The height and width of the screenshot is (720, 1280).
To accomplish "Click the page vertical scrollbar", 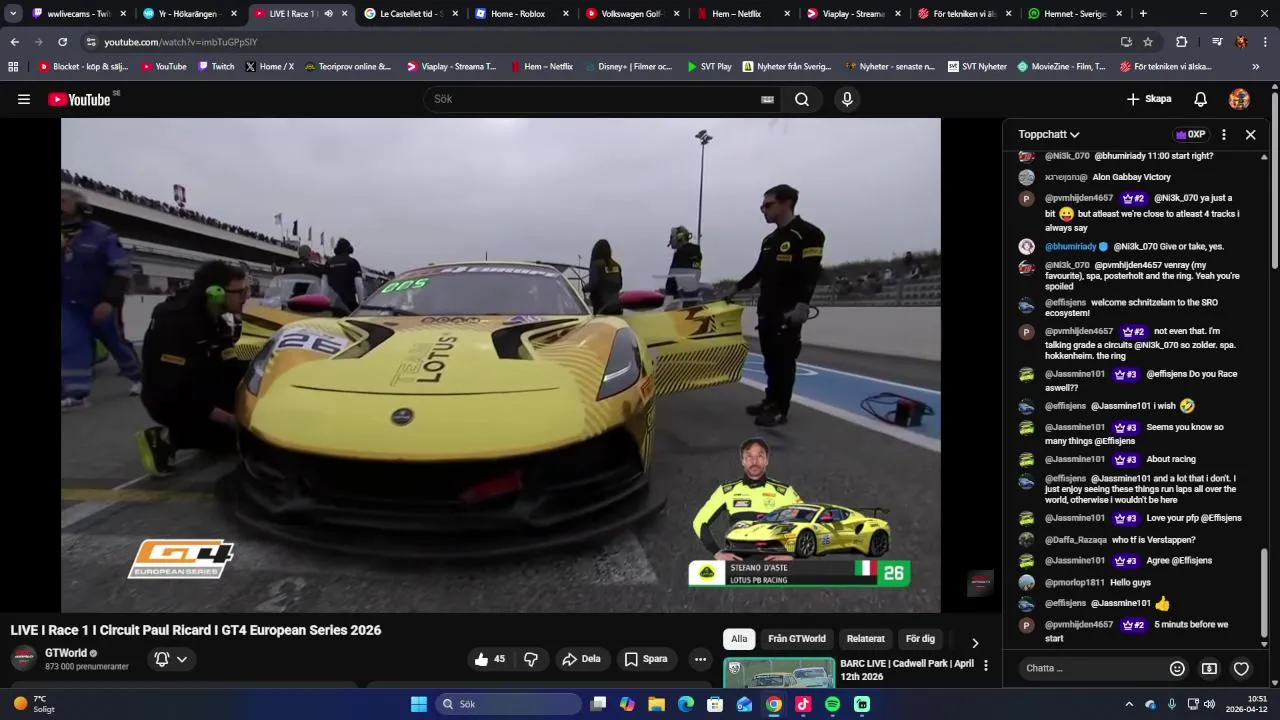I will (x=1275, y=180).
